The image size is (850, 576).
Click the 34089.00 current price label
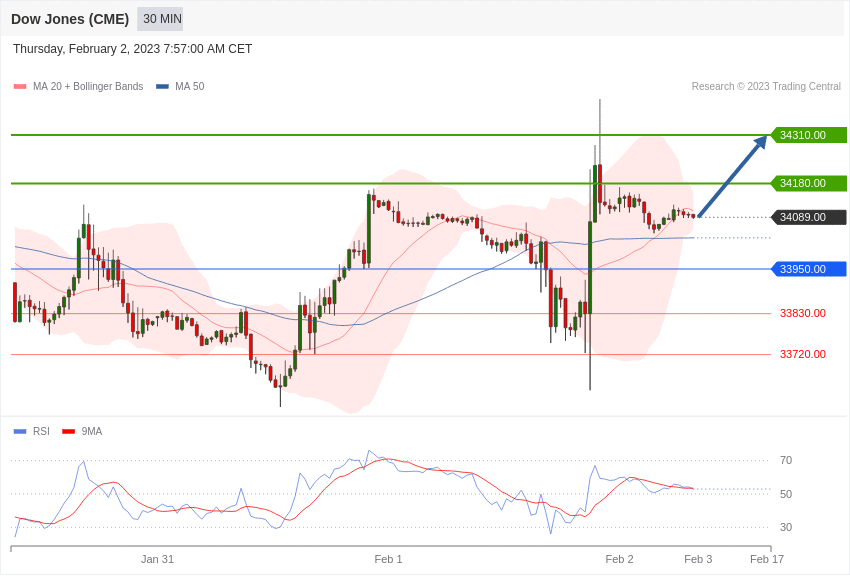pos(808,217)
